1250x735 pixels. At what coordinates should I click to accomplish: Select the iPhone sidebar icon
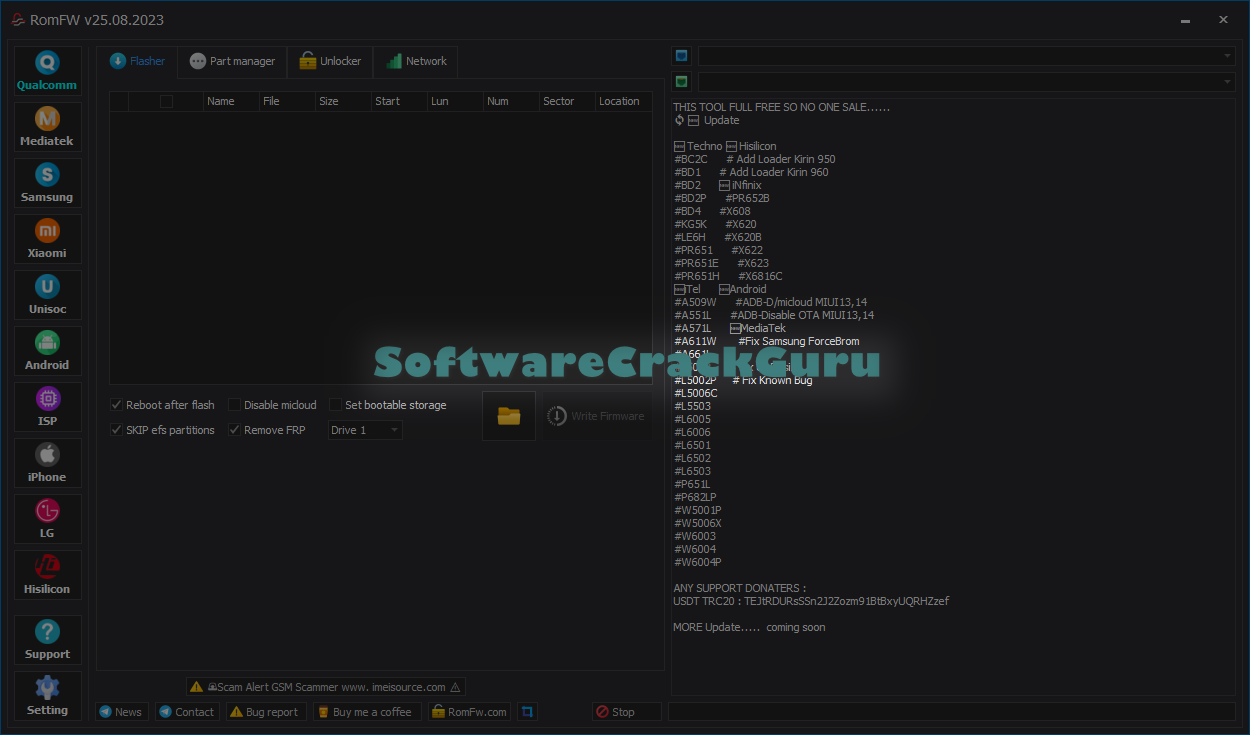(47, 463)
